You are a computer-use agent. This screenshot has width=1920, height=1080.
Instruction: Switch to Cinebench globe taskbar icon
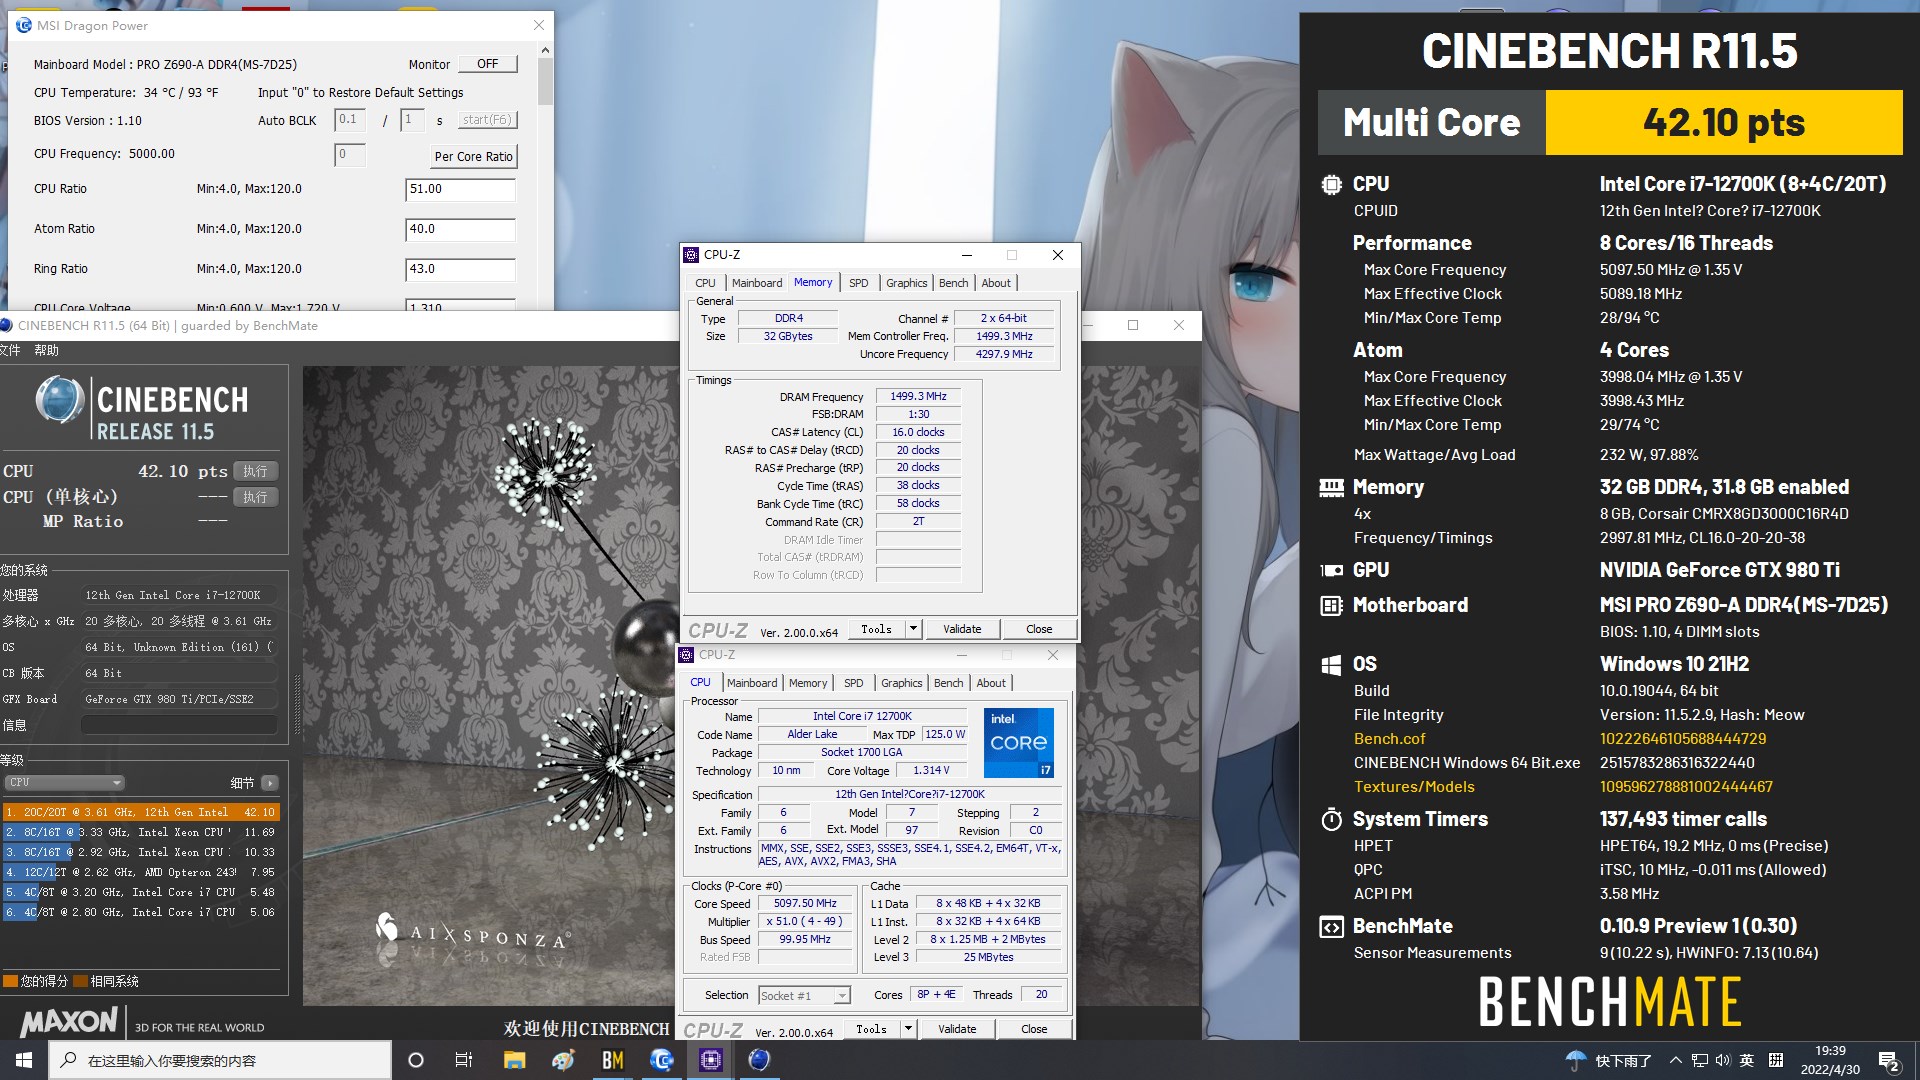(x=759, y=1060)
